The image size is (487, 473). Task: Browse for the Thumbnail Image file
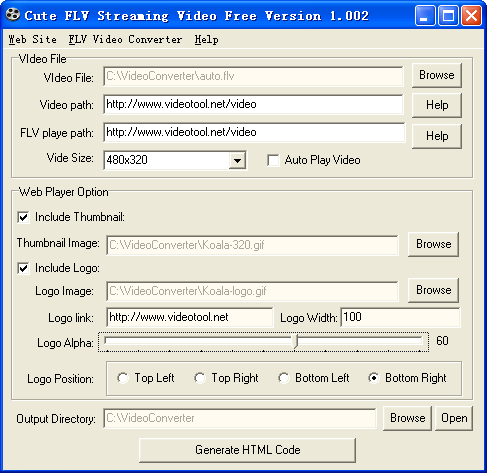tap(433, 244)
